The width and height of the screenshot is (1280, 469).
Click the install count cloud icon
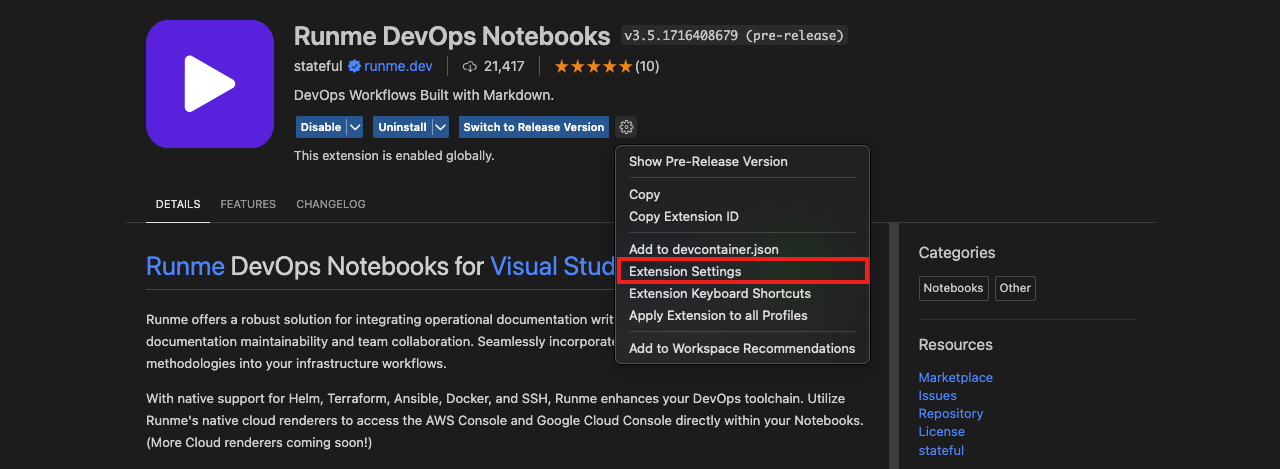coord(470,67)
